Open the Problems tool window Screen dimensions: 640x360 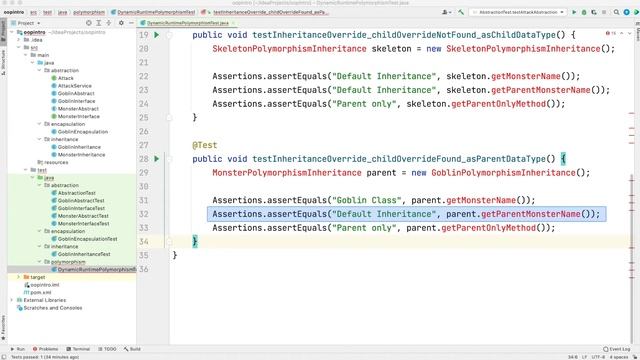pos(45,349)
